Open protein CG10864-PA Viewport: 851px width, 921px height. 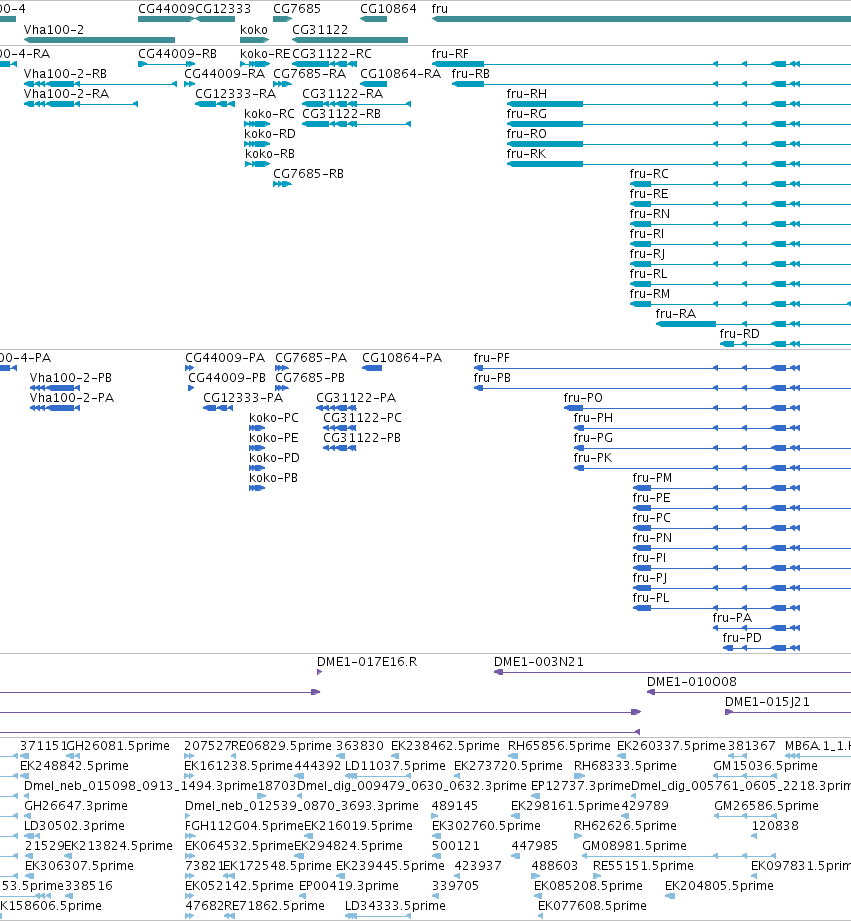pyautogui.click(x=402, y=358)
